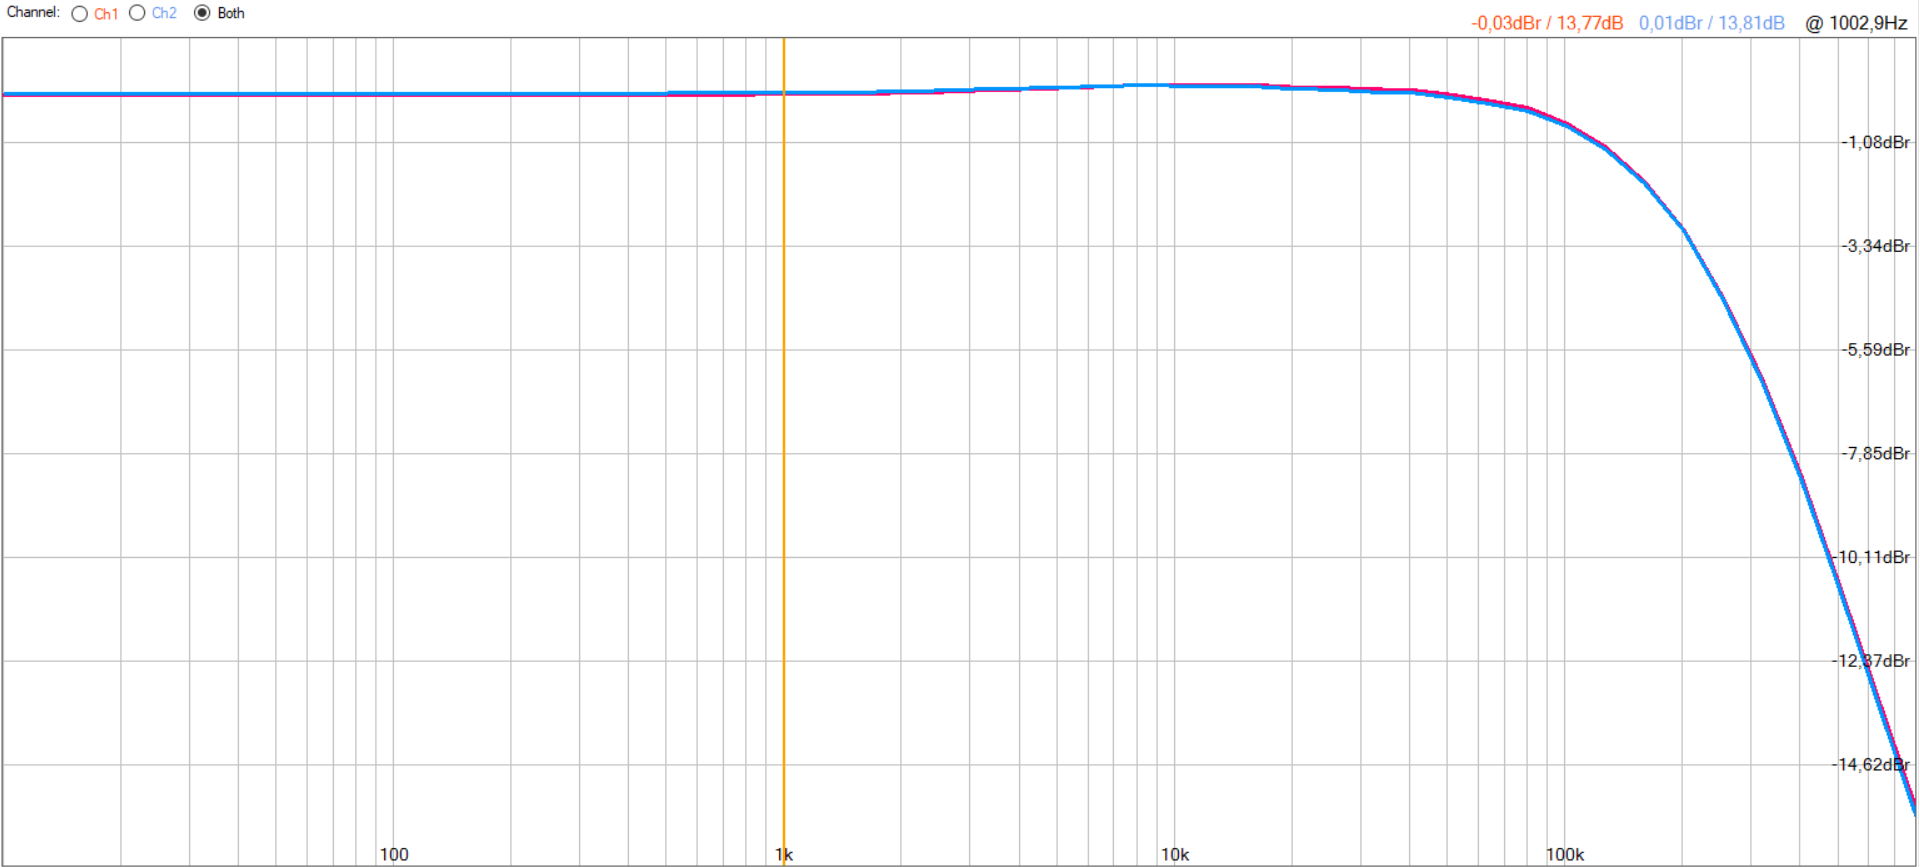This screenshot has width=1920, height=867.
Task: Click the -1,08dBr level axis label
Action: [x=1875, y=143]
